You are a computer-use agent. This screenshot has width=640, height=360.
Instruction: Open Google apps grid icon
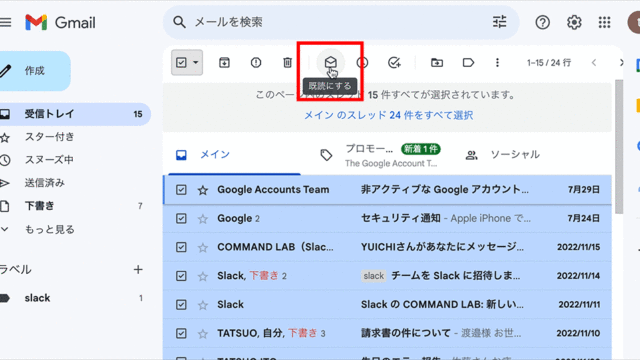point(604,22)
